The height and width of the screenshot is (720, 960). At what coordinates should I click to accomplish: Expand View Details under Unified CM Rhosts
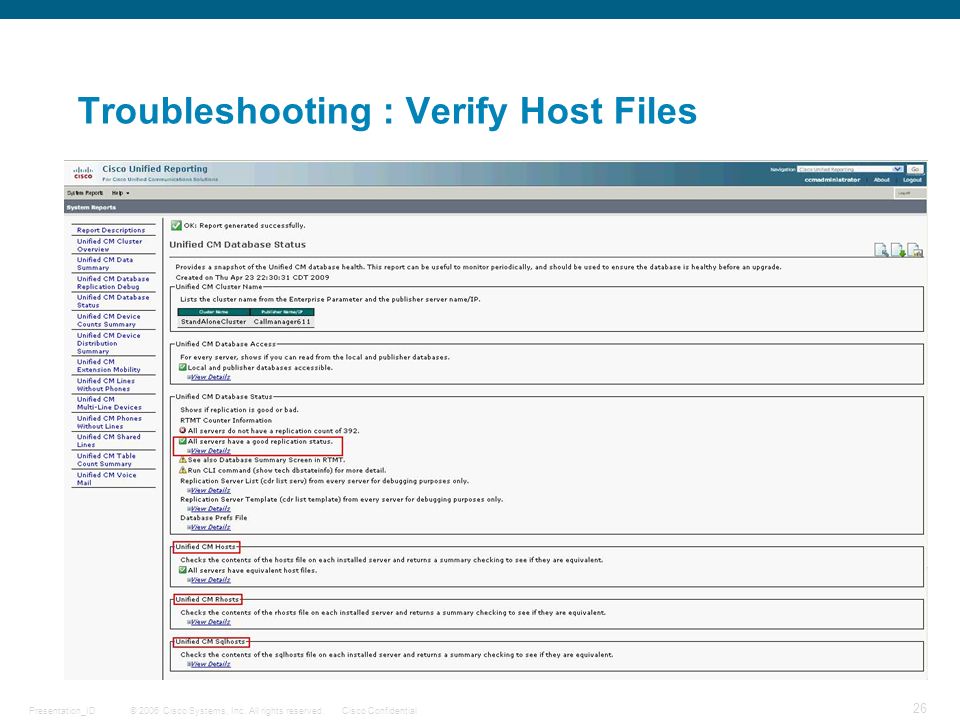tap(210, 622)
